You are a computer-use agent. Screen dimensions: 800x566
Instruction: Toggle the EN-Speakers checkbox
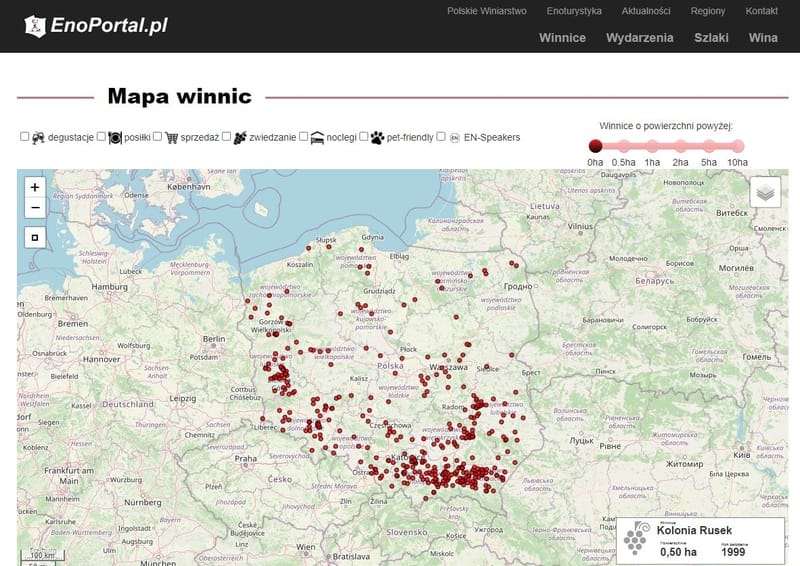point(441,137)
